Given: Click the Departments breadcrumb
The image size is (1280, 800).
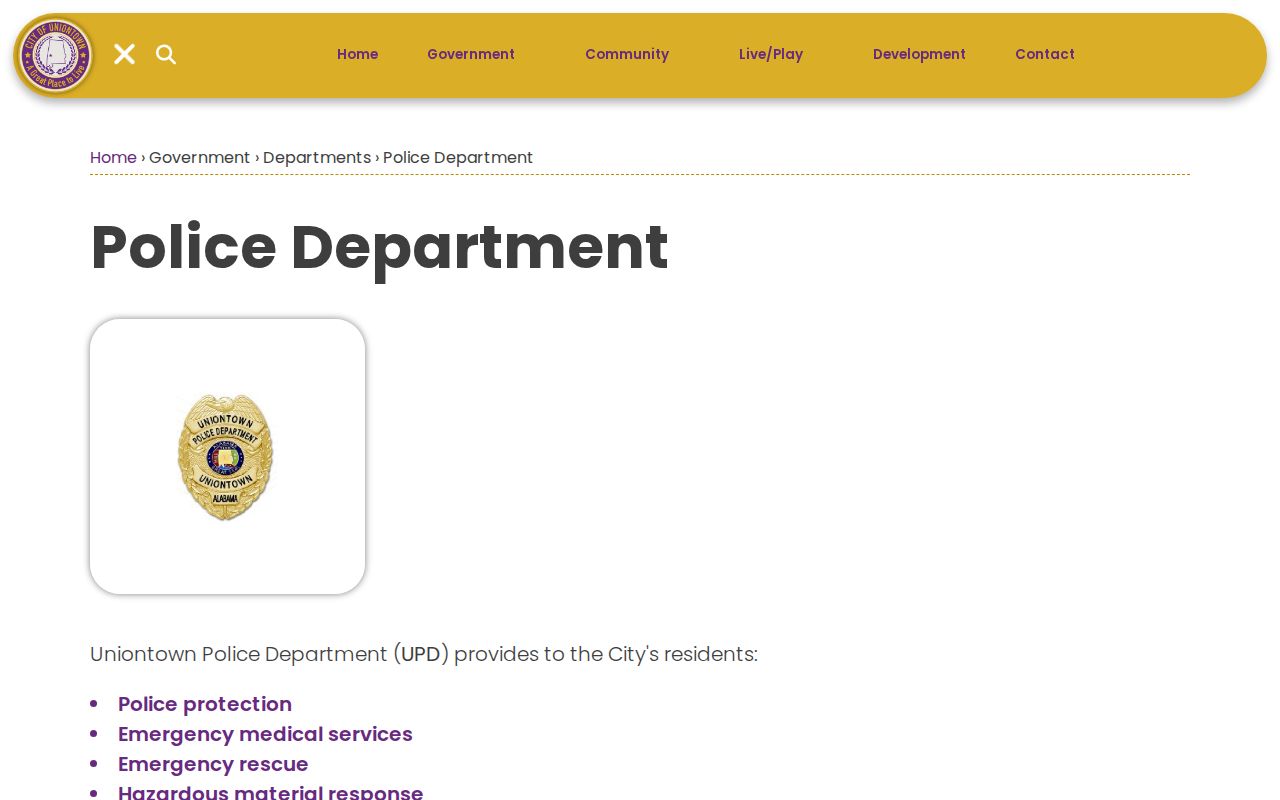Looking at the screenshot, I should (317, 158).
